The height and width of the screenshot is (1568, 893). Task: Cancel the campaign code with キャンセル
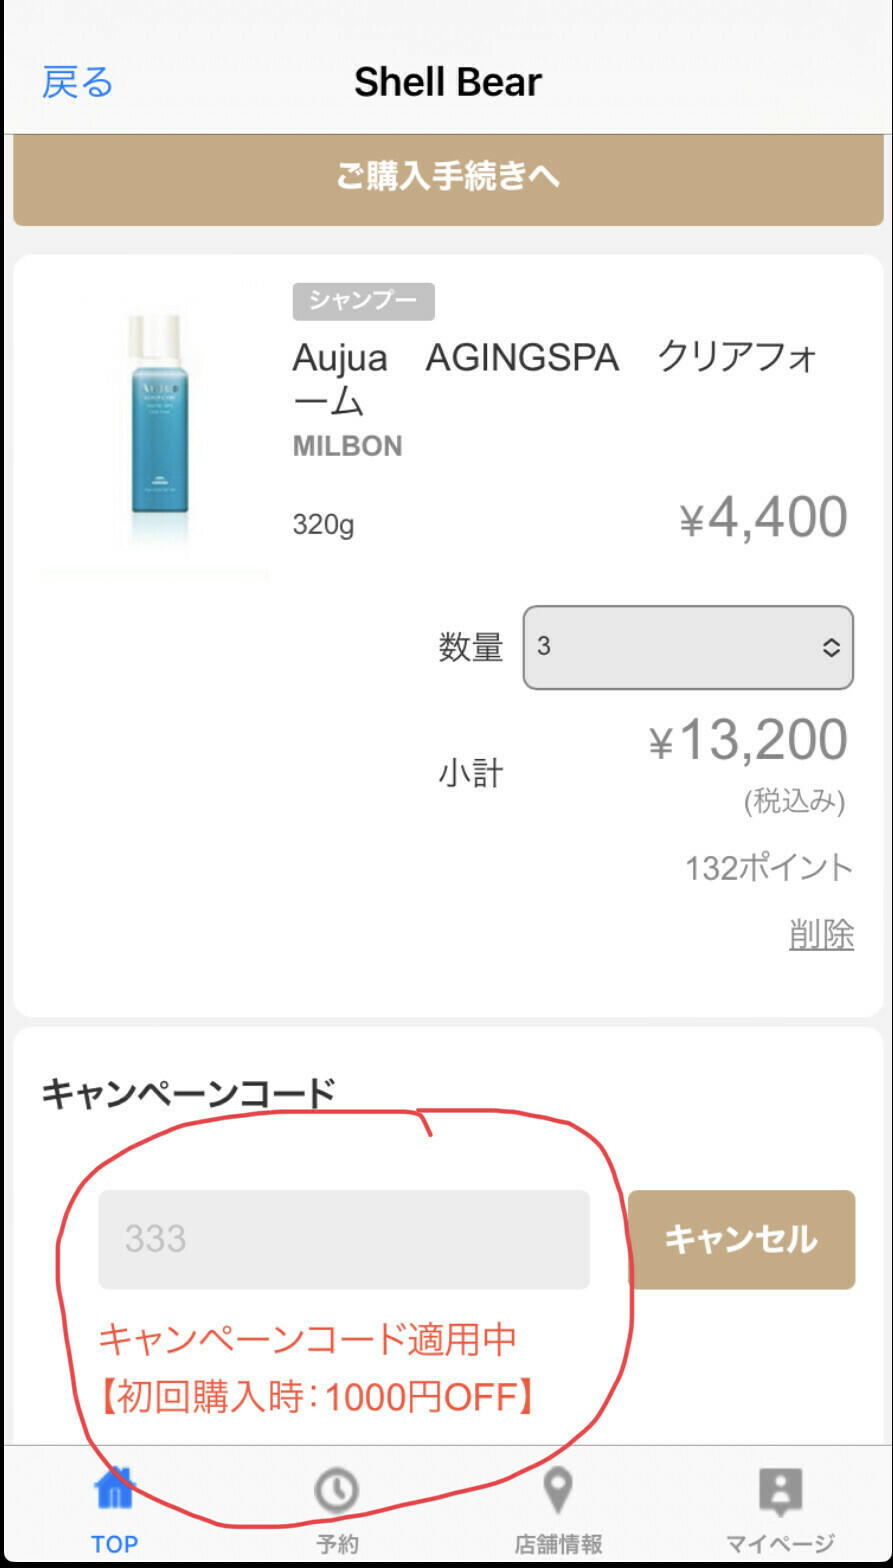741,1240
